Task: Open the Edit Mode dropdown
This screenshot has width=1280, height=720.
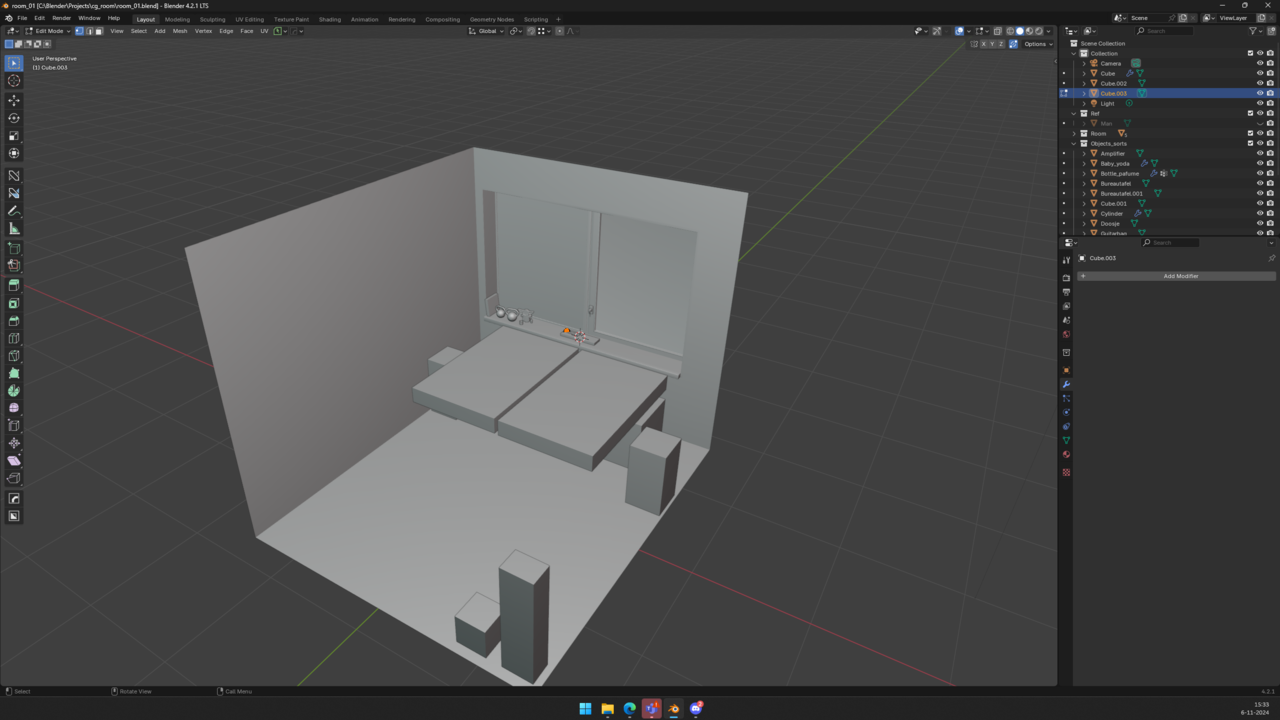Action: point(49,31)
